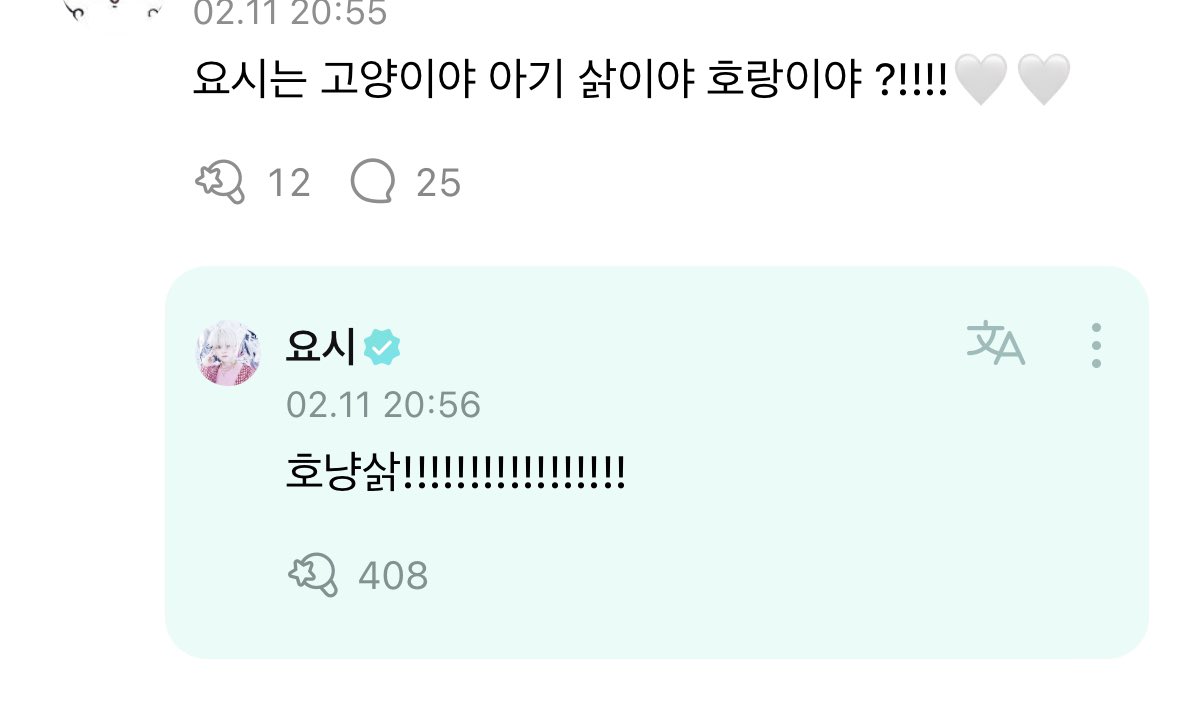Click the cheer count 408
1179x705 pixels.
tap(393, 576)
